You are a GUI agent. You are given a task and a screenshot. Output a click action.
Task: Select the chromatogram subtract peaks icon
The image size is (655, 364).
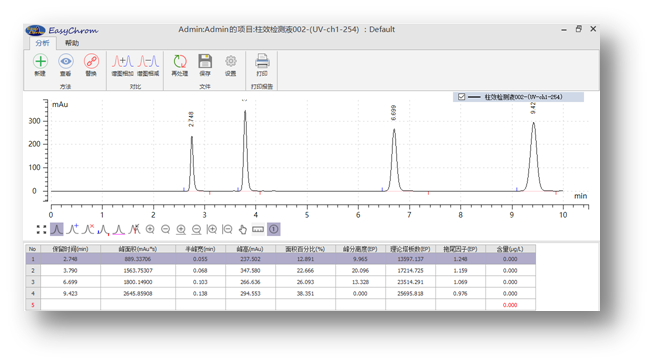coord(148,61)
